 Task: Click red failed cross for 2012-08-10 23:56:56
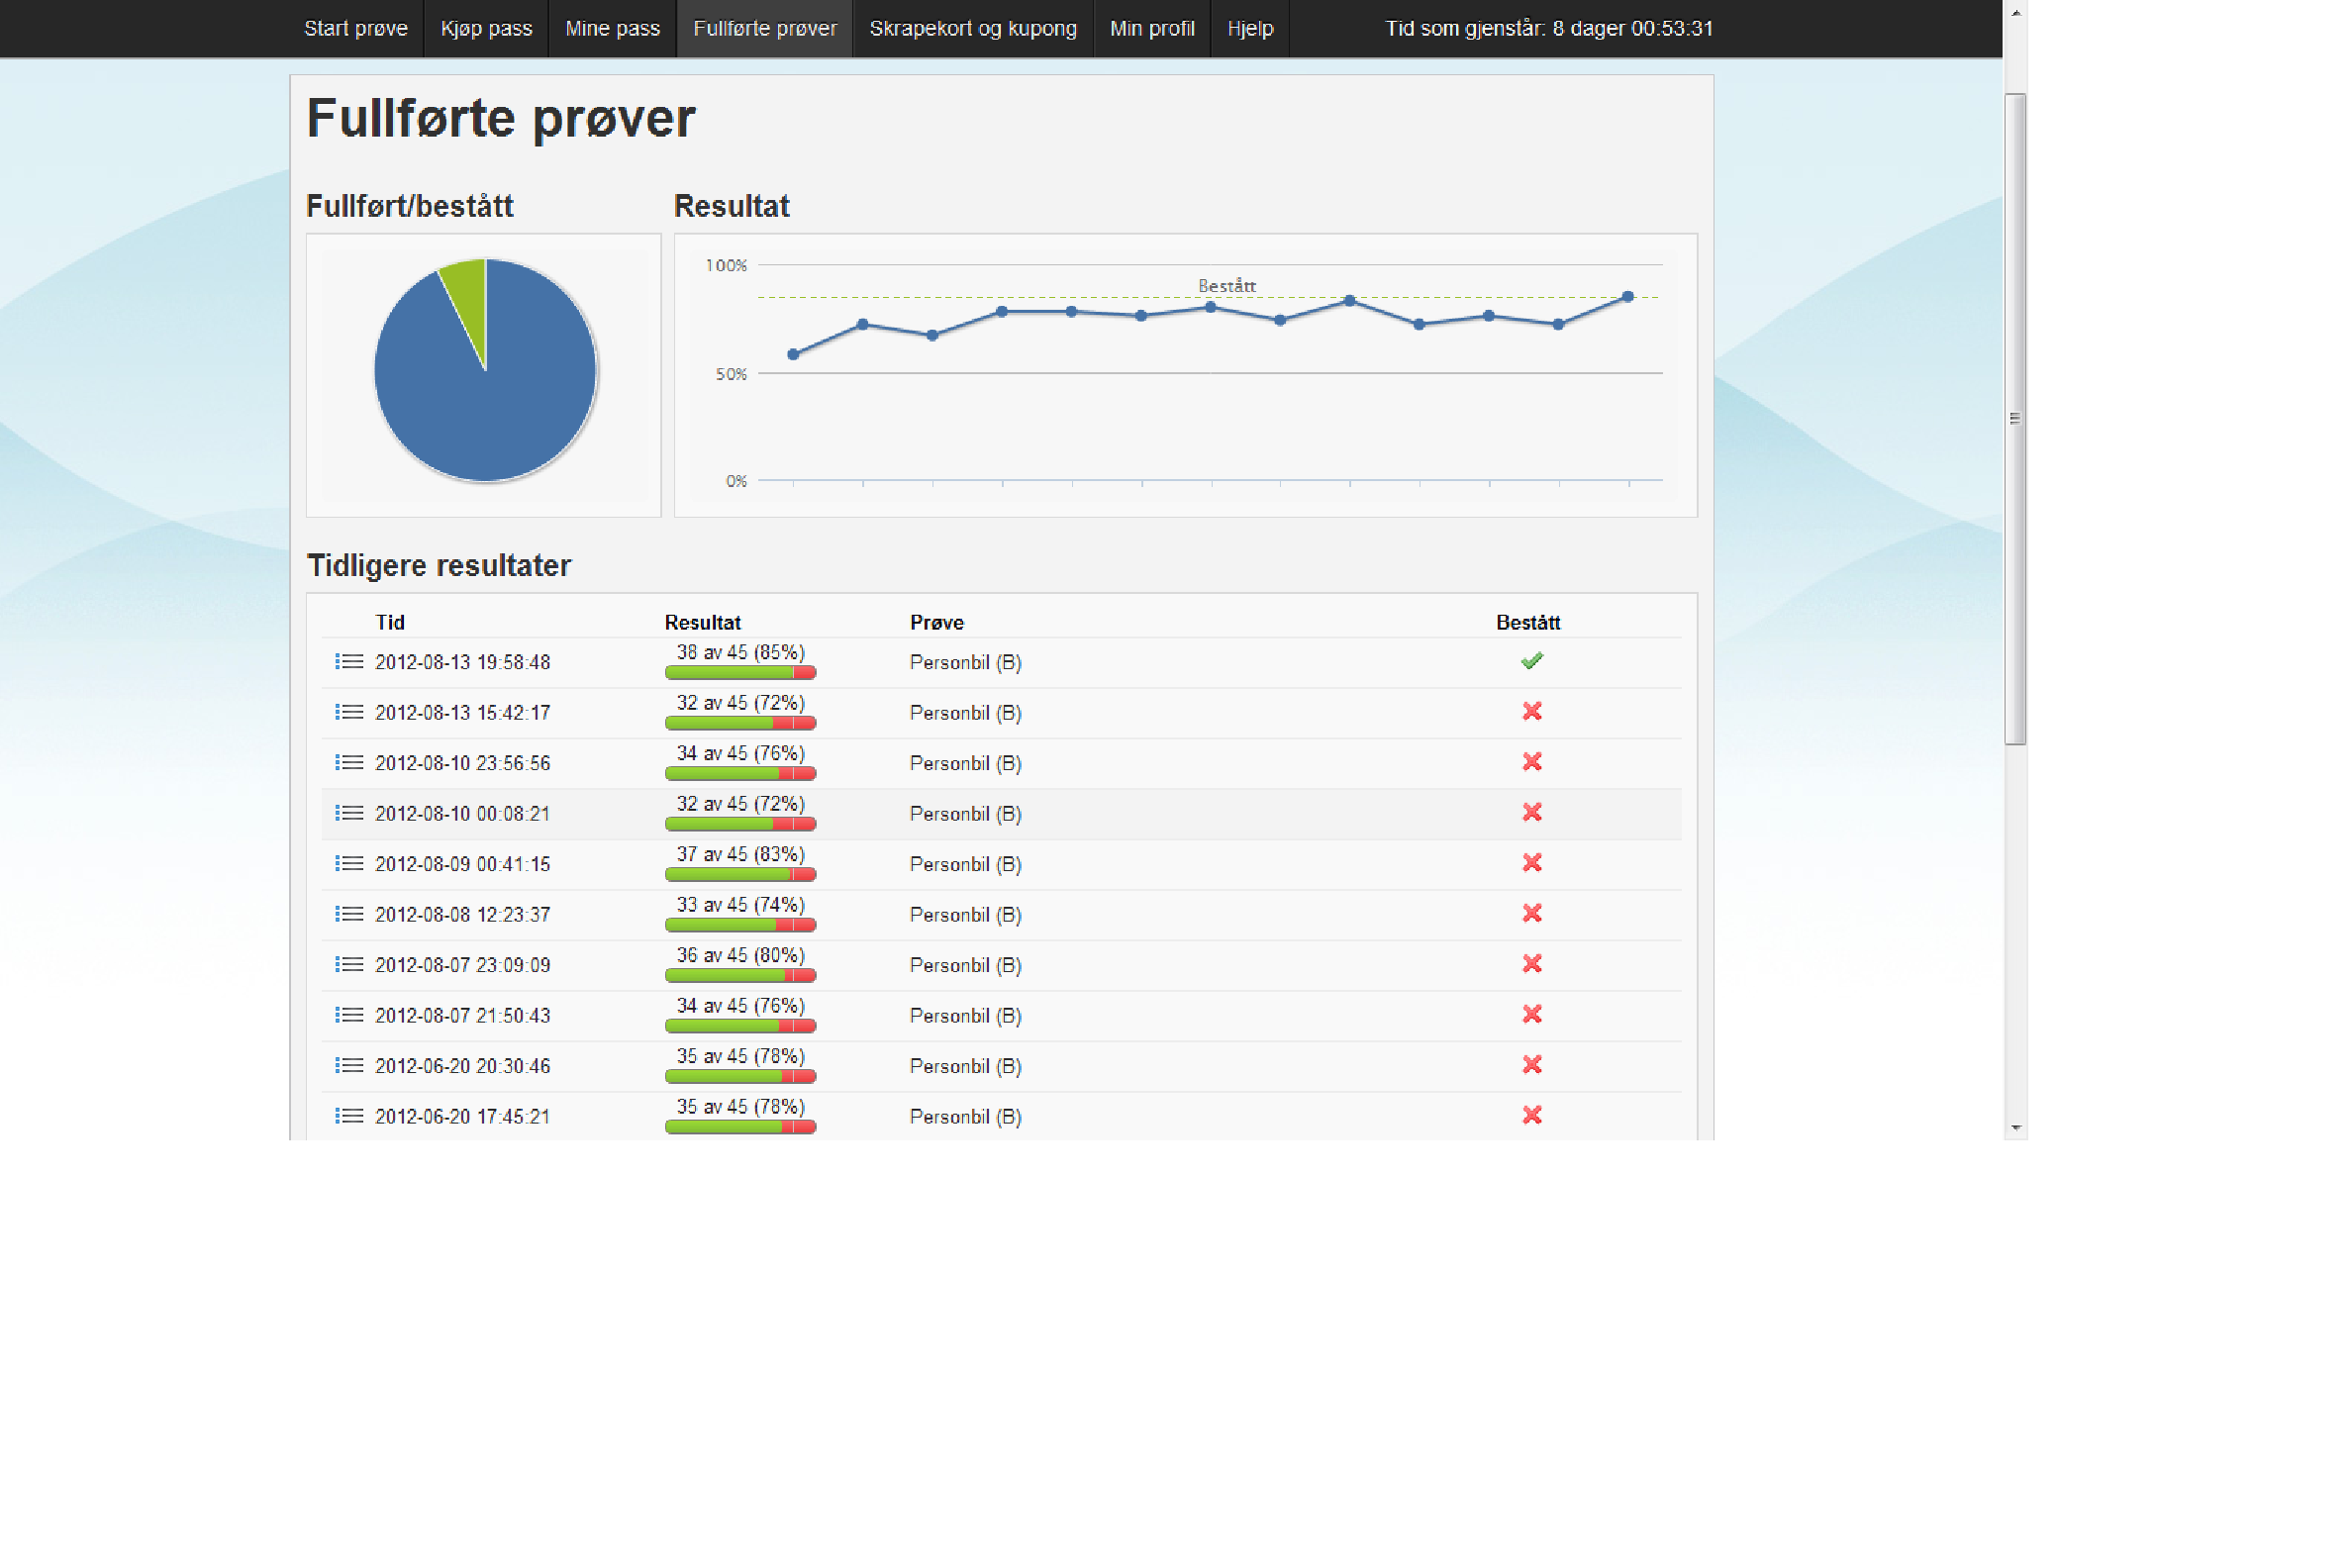[x=1532, y=762]
